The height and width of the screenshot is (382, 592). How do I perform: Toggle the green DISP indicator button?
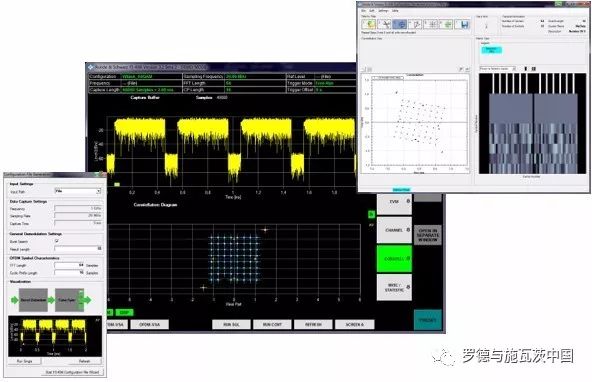[x=124, y=313]
